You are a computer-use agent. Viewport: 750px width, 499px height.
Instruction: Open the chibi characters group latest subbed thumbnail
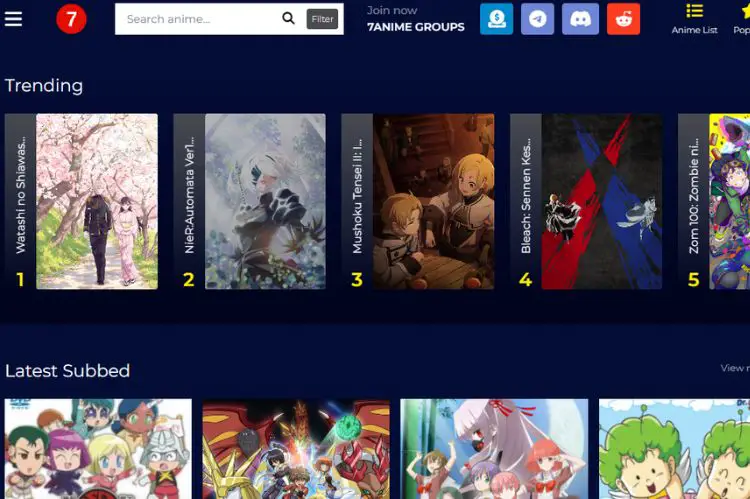coord(98,449)
